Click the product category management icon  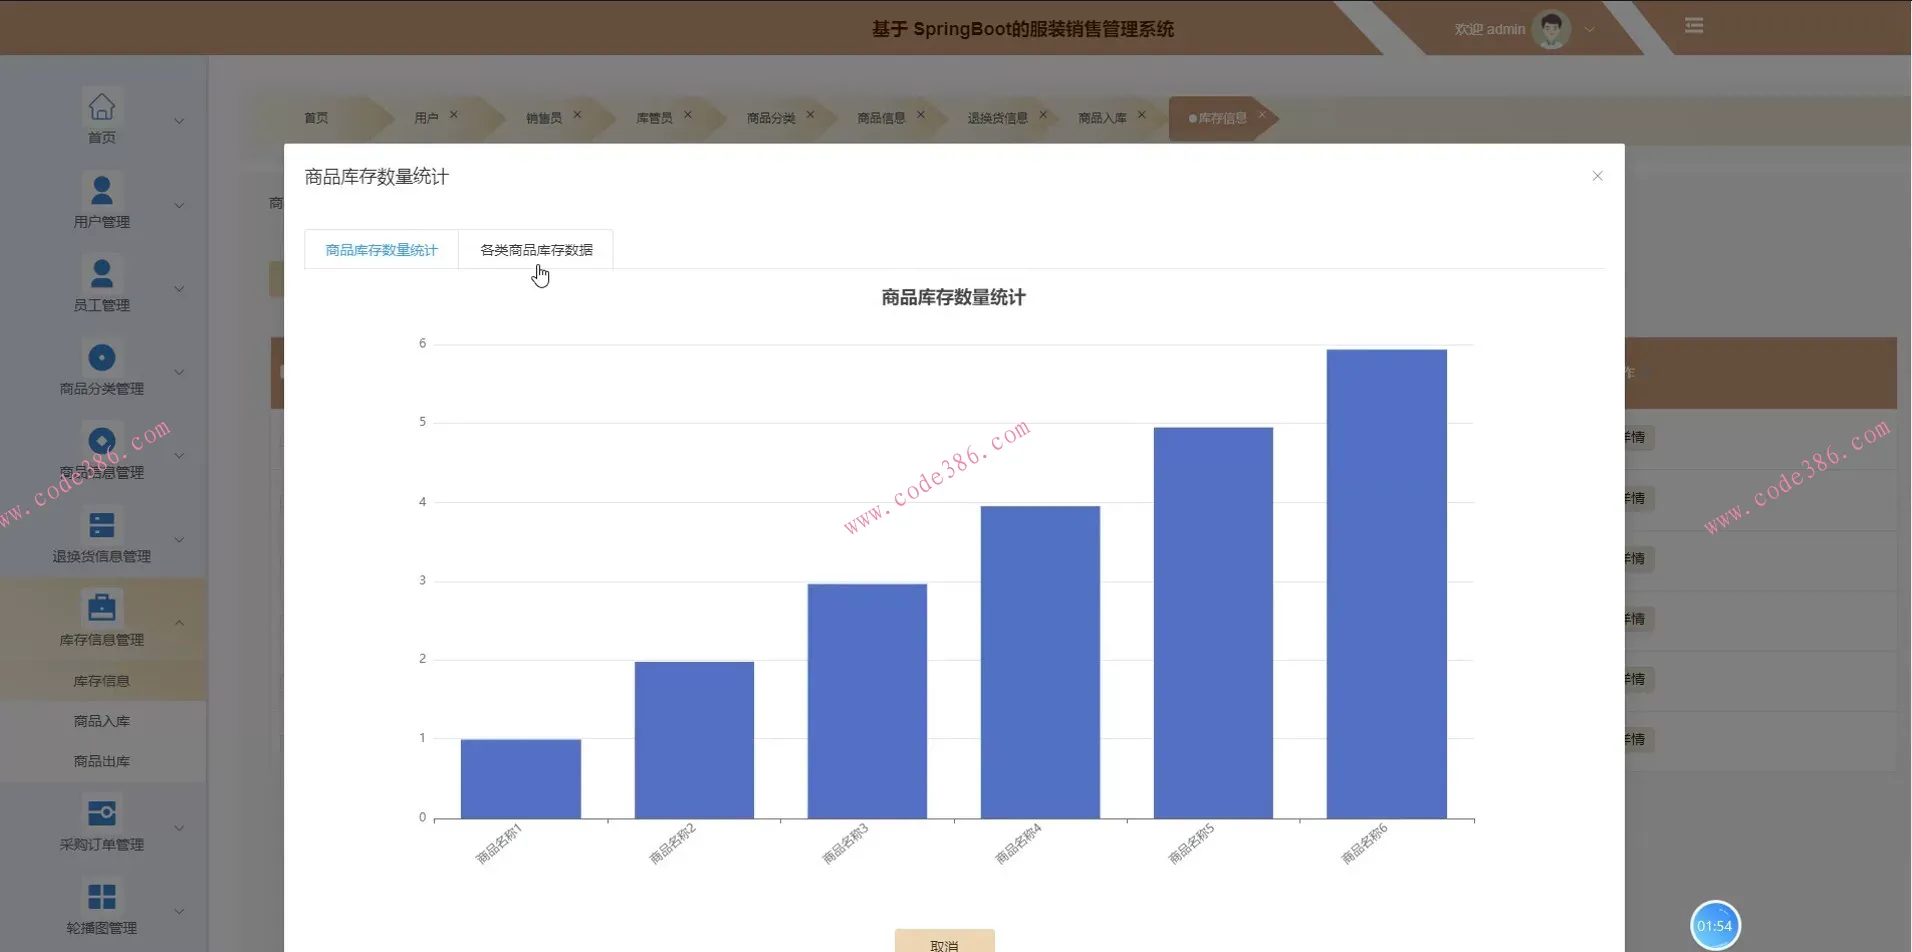tap(101, 358)
